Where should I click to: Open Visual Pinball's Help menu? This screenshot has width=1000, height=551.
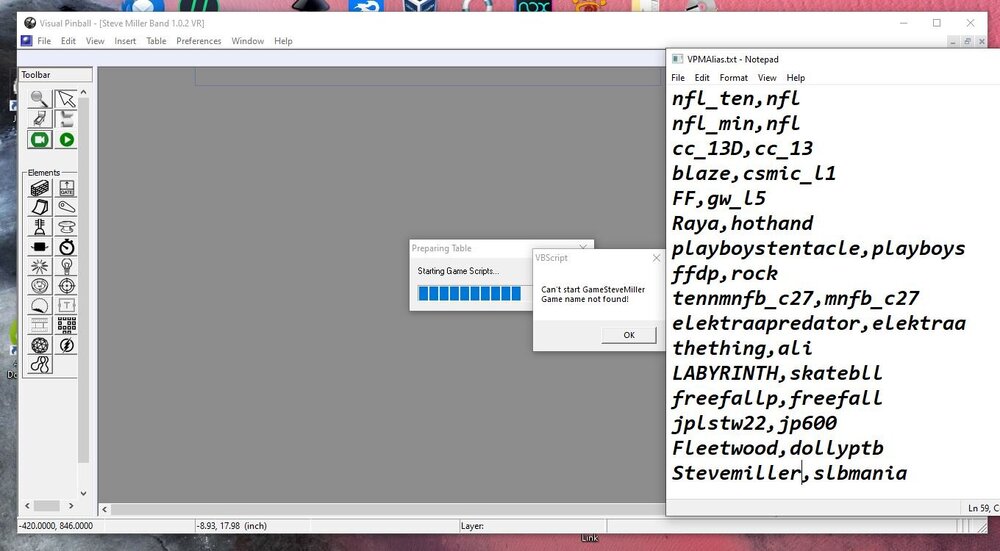point(283,41)
